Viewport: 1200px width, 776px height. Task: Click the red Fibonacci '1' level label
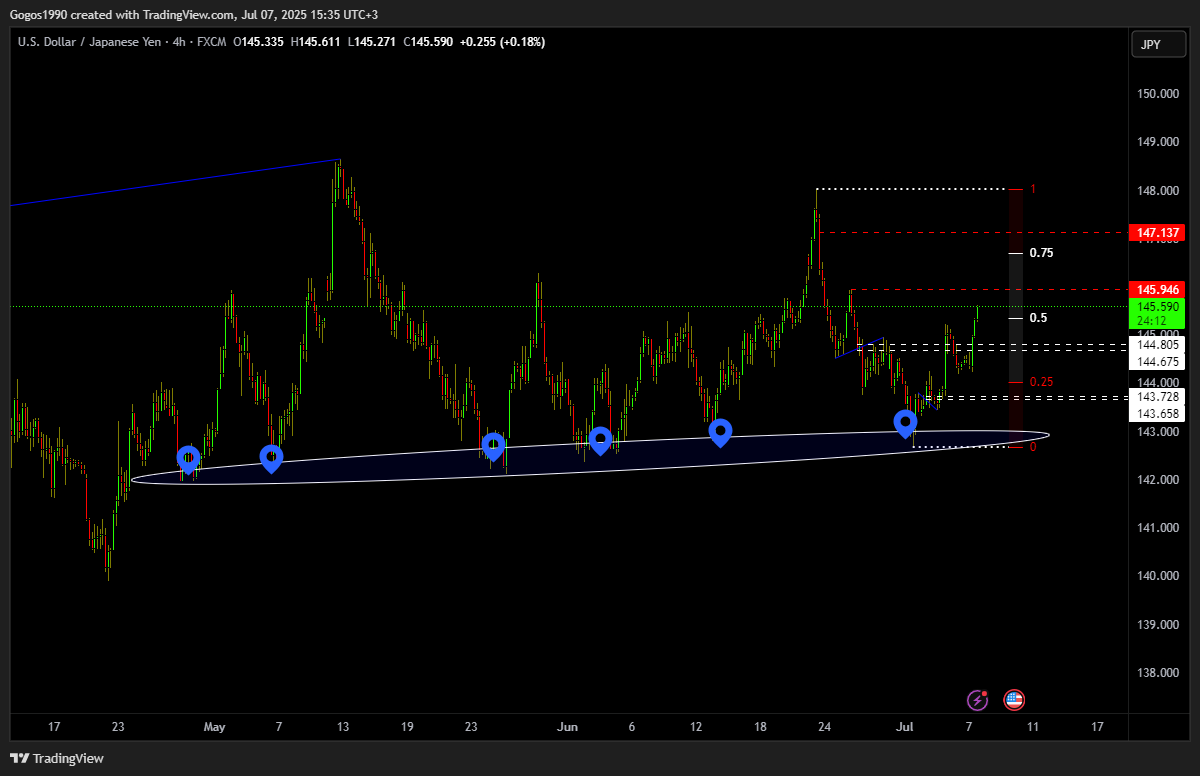(x=1033, y=189)
